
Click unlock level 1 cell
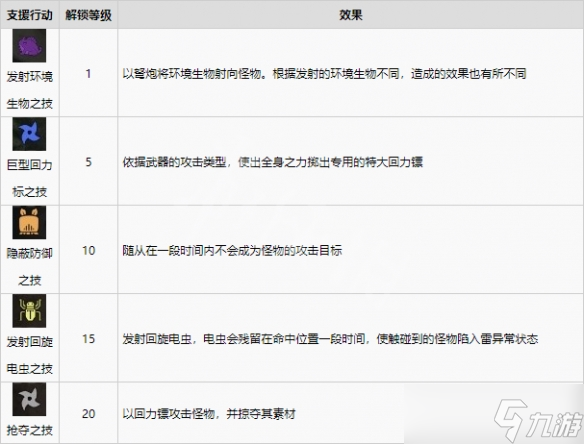click(x=88, y=73)
